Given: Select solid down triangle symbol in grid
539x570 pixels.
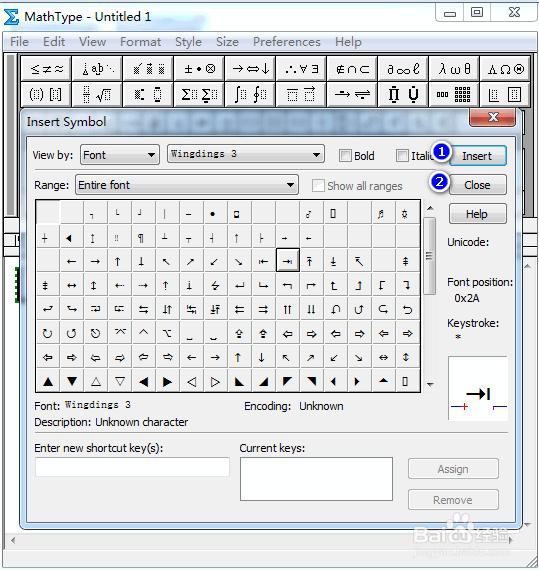Looking at the screenshot, I should click(x=72, y=381).
